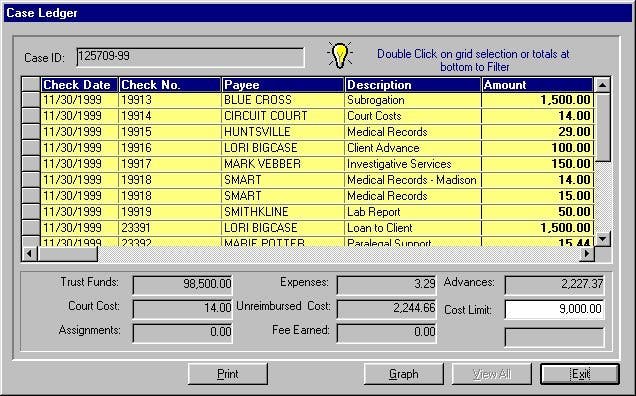The image size is (636, 396).
Task: Click check number 19917 cell
Action: 170,164
